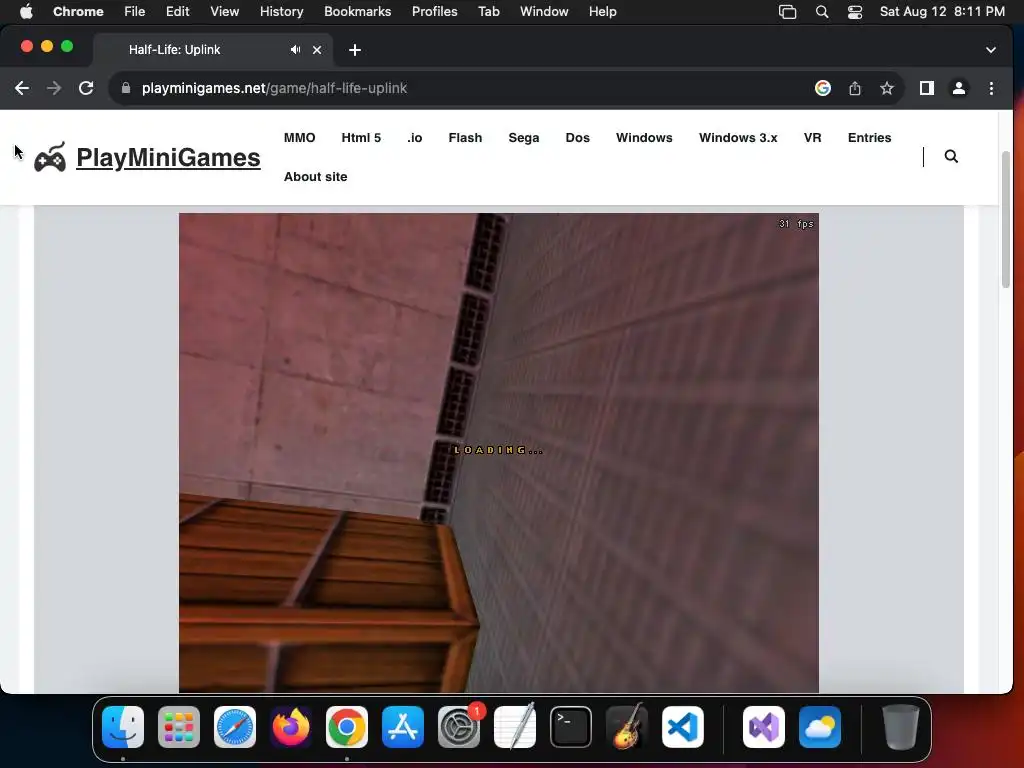Open the Chrome profile menu

pos(959,88)
